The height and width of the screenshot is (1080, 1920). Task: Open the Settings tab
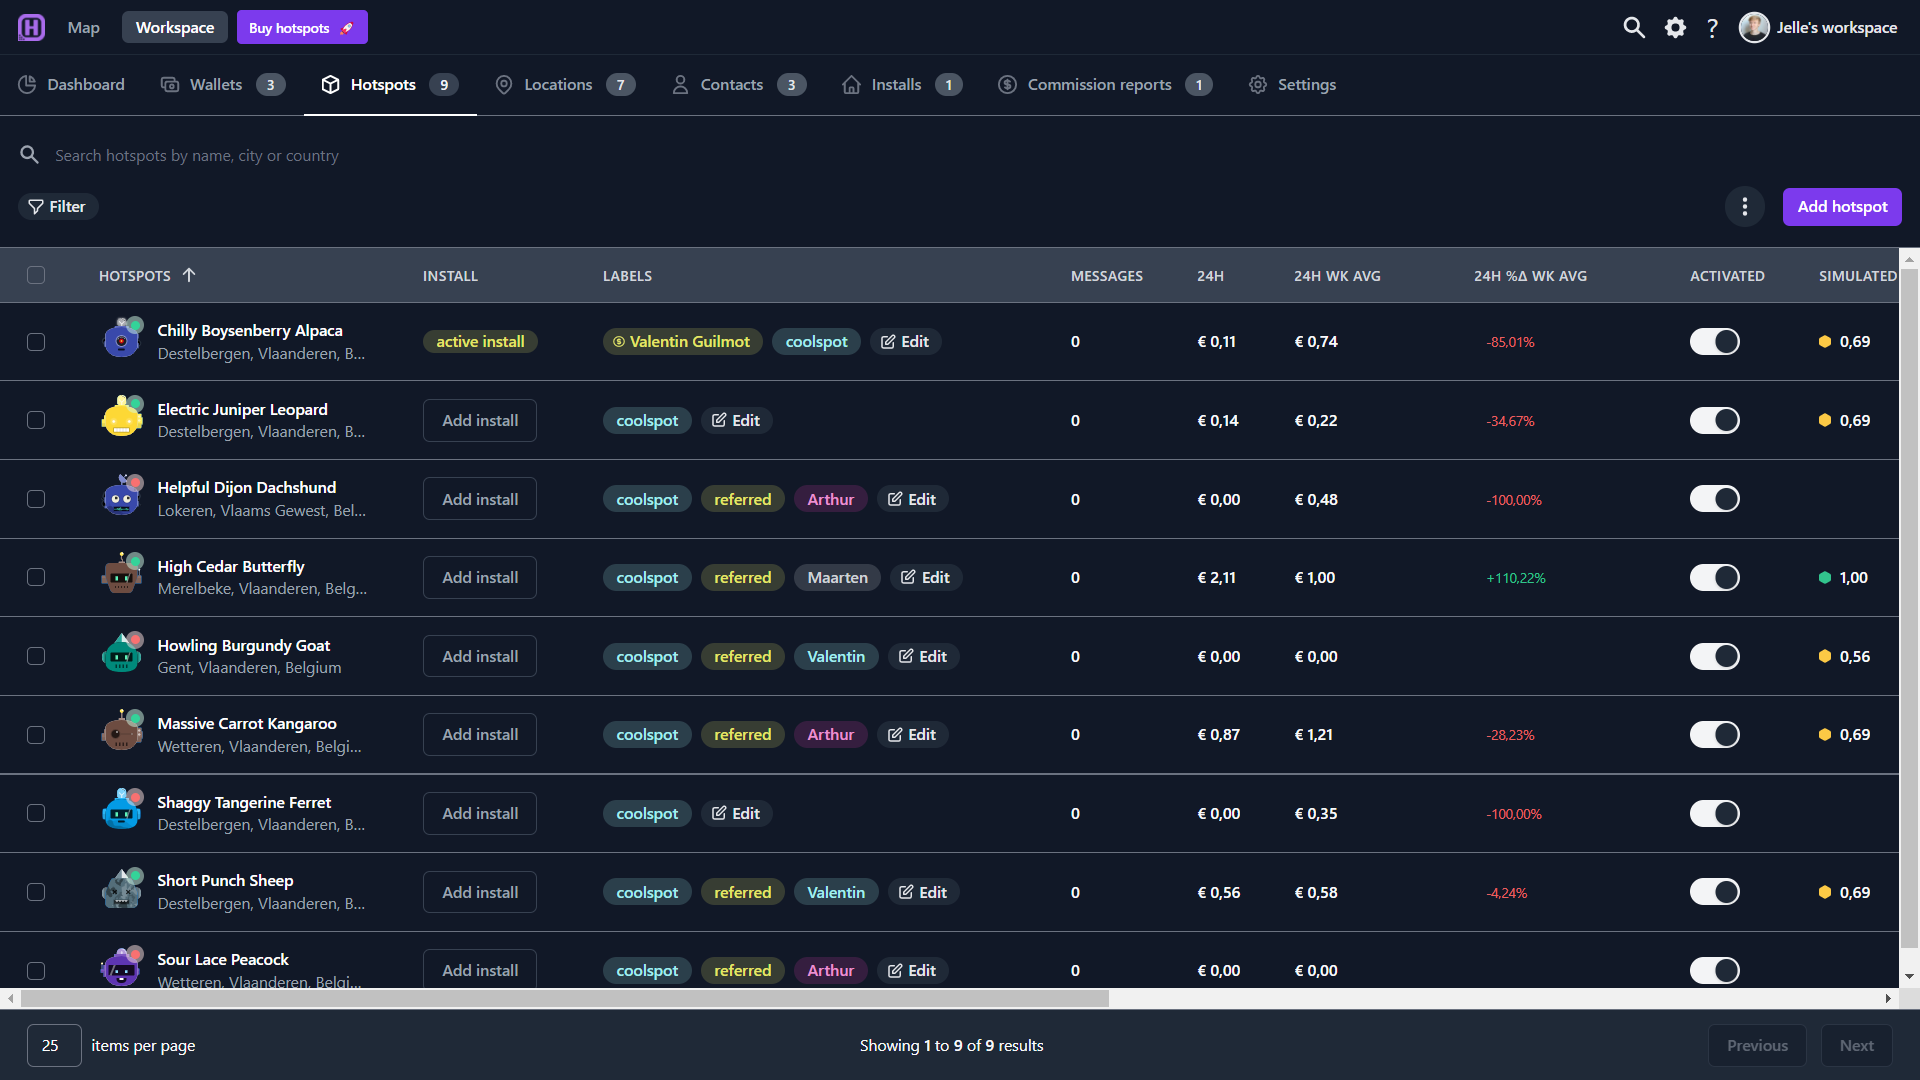coord(1292,85)
